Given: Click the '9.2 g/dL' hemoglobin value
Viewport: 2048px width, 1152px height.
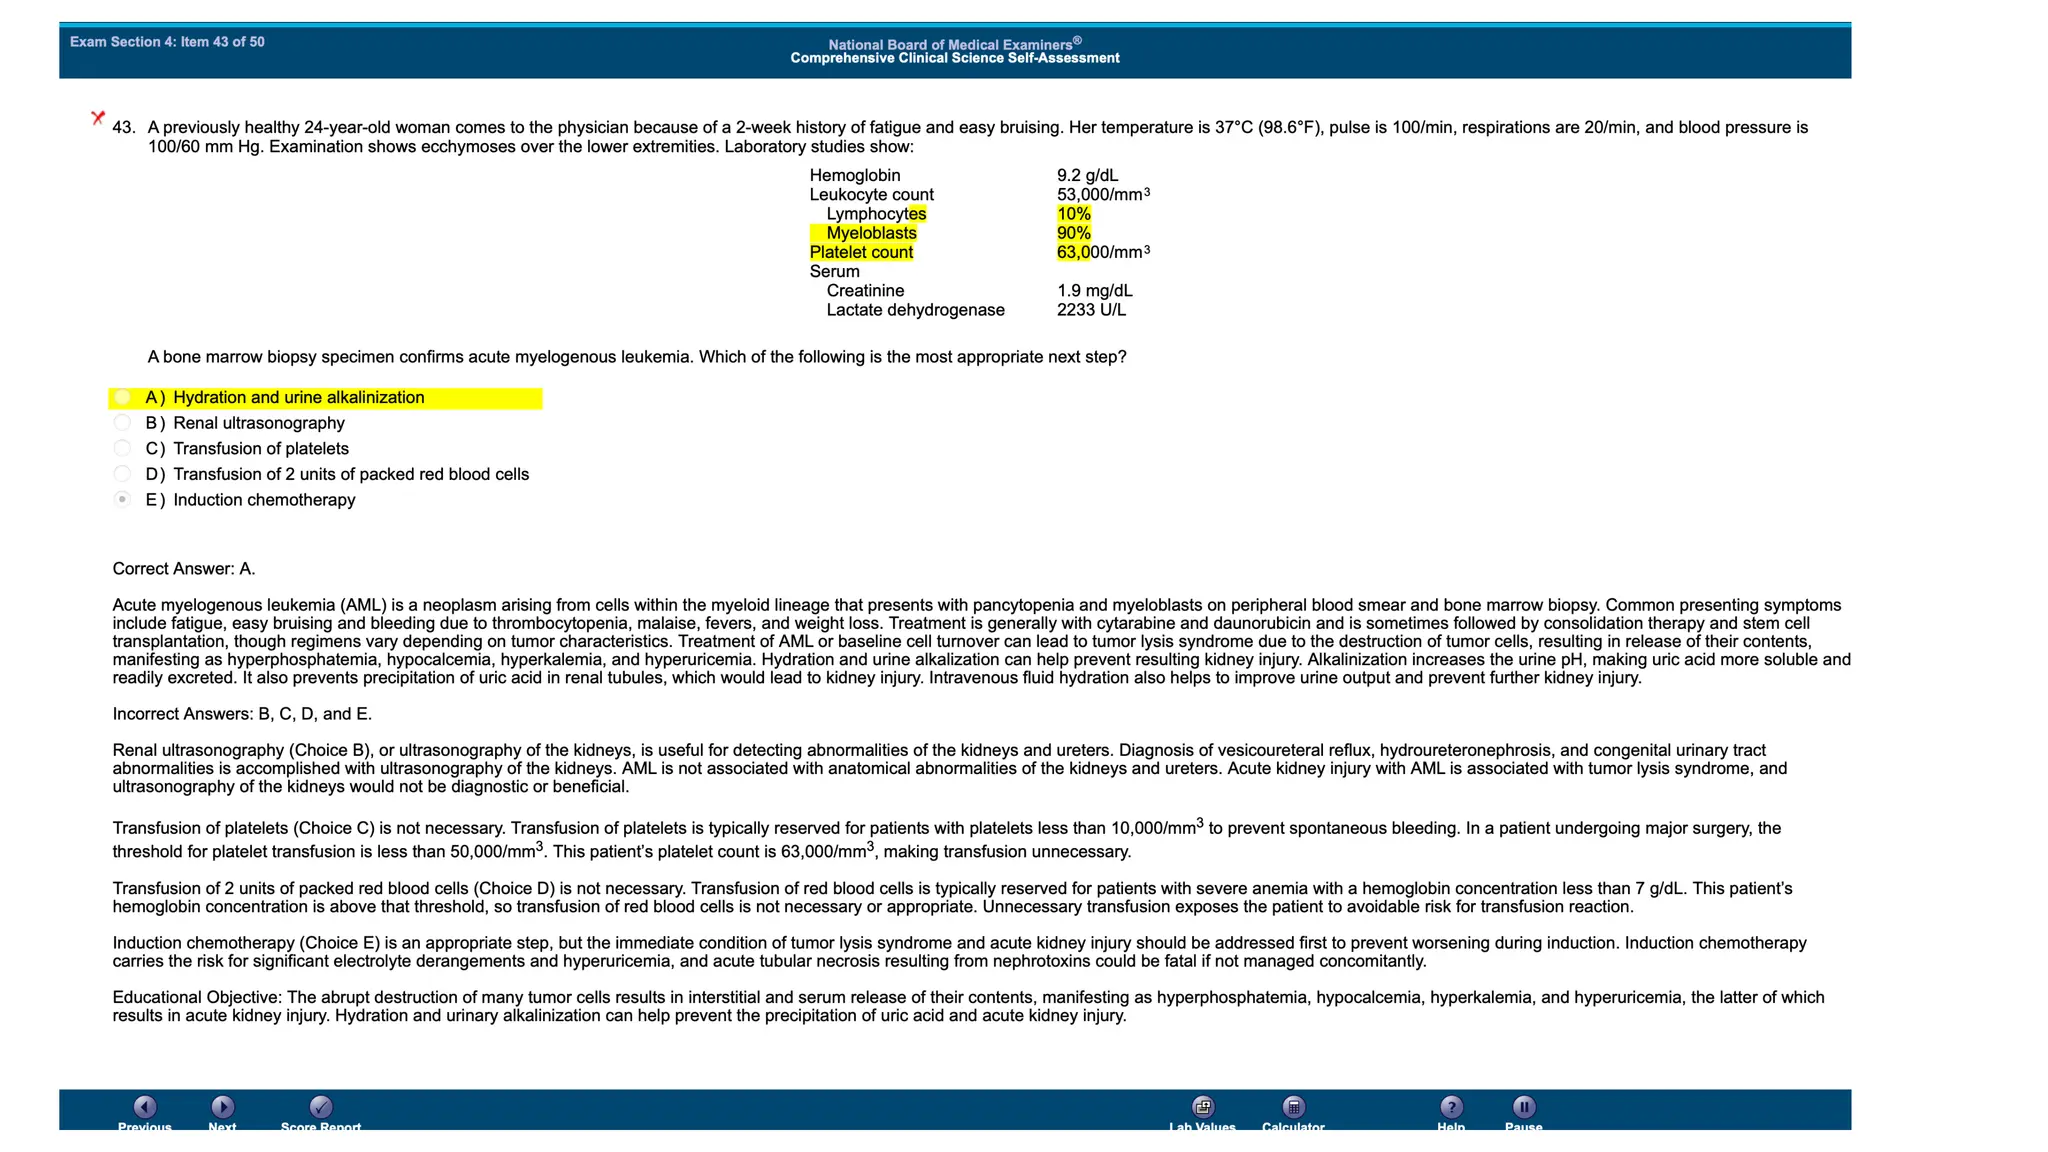Looking at the screenshot, I should [x=1087, y=176].
